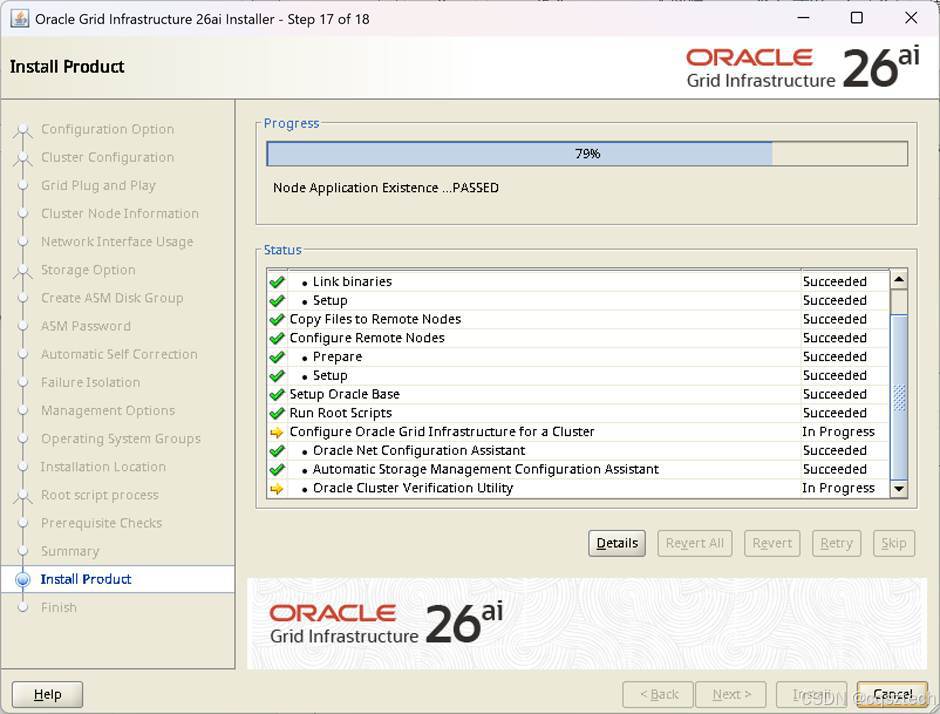940x714 pixels.
Task: Select Installation Location step
Action: coord(103,467)
